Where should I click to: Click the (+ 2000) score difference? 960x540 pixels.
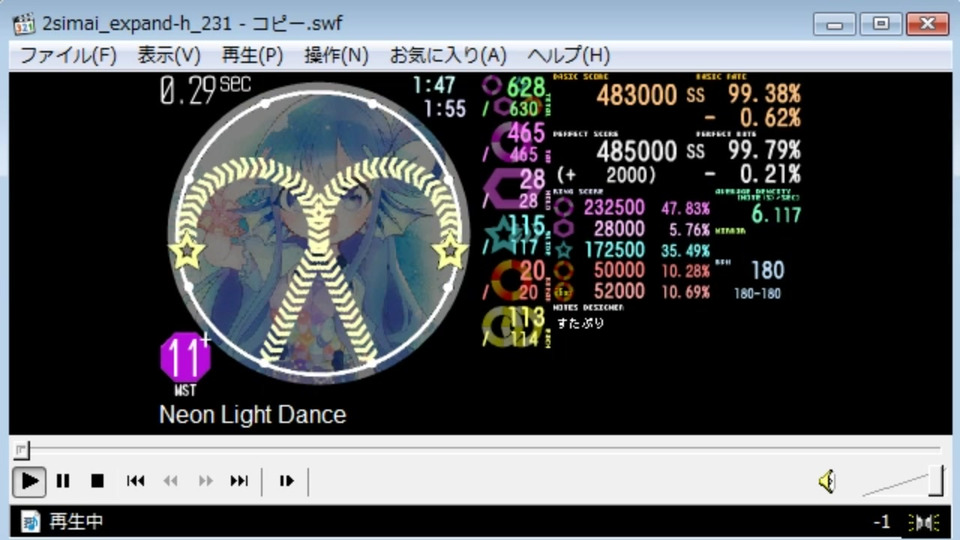coord(606,175)
